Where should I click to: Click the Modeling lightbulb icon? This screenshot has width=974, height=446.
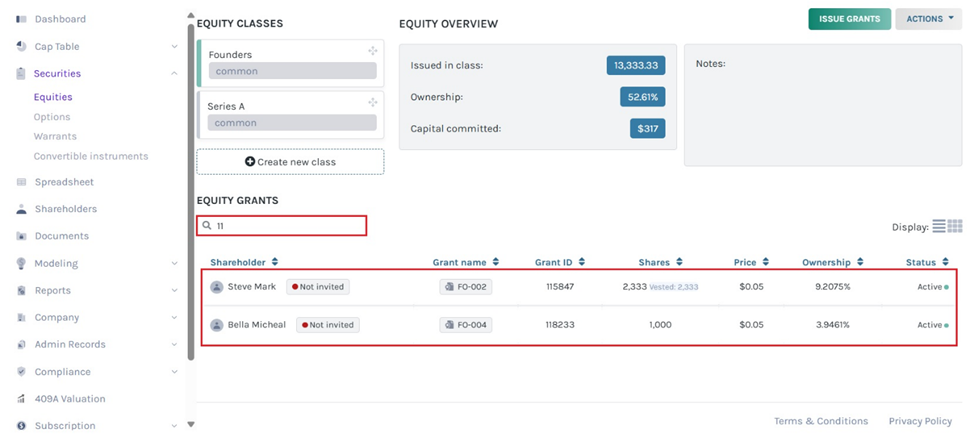tap(22, 263)
